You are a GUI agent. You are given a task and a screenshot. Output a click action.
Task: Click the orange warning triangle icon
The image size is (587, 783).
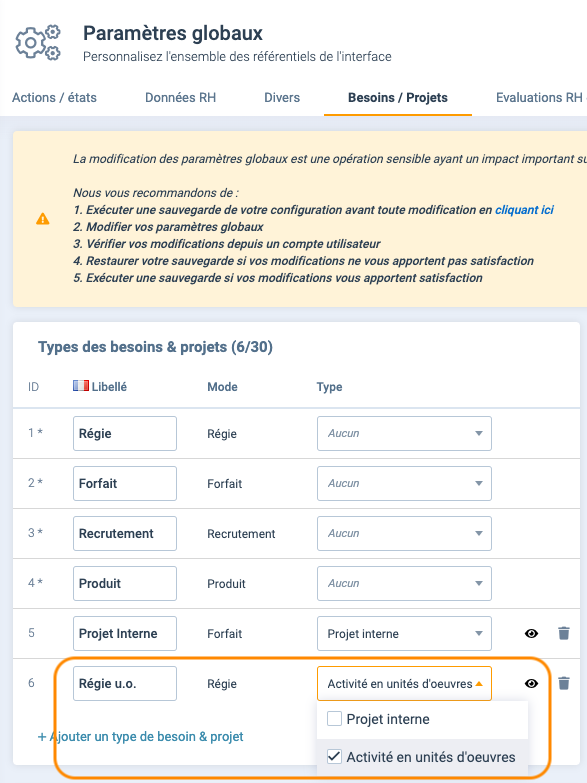click(x=43, y=219)
